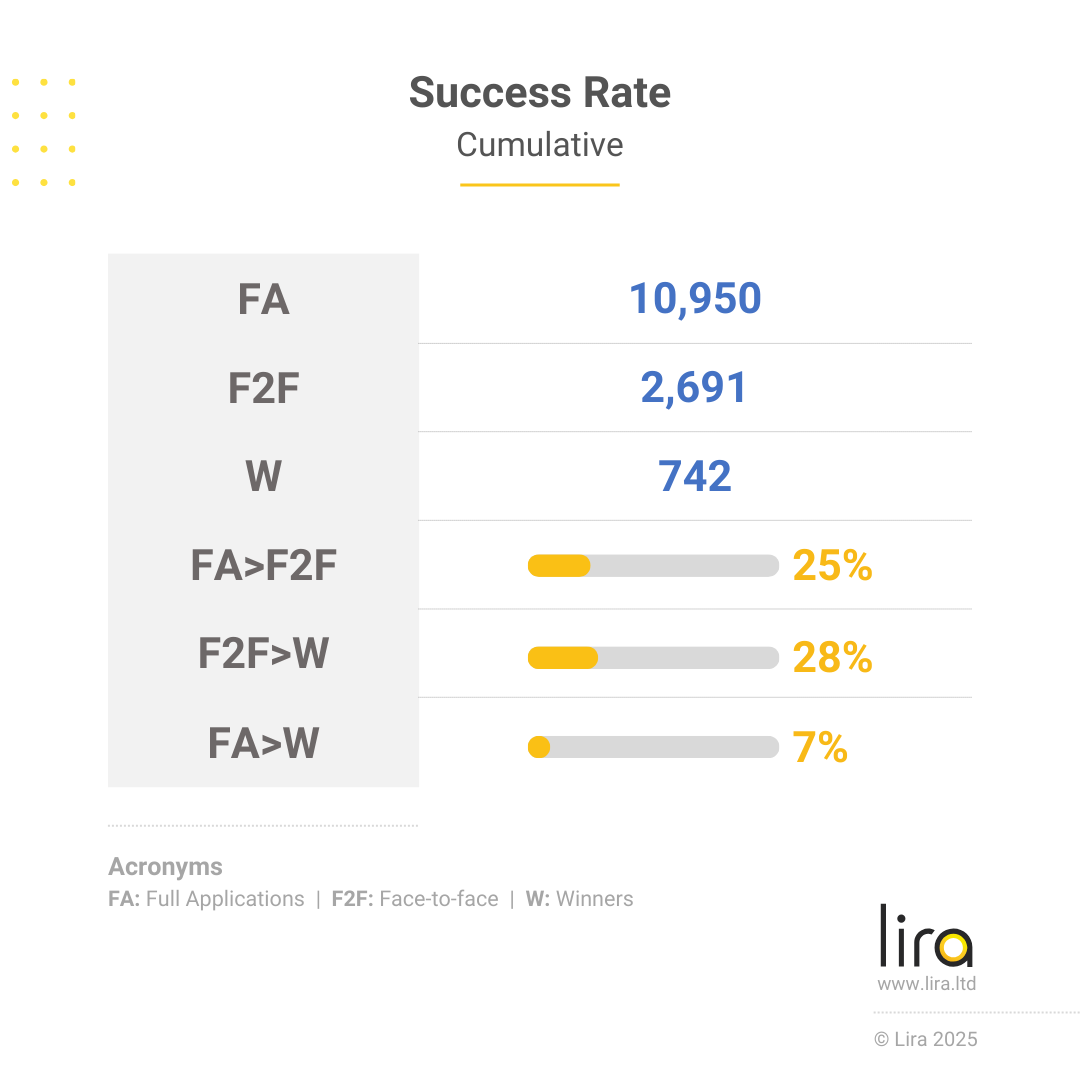Image resolution: width=1080 pixels, height=1080 pixels.
Task: Click the Acronyms heading
Action: (x=165, y=867)
